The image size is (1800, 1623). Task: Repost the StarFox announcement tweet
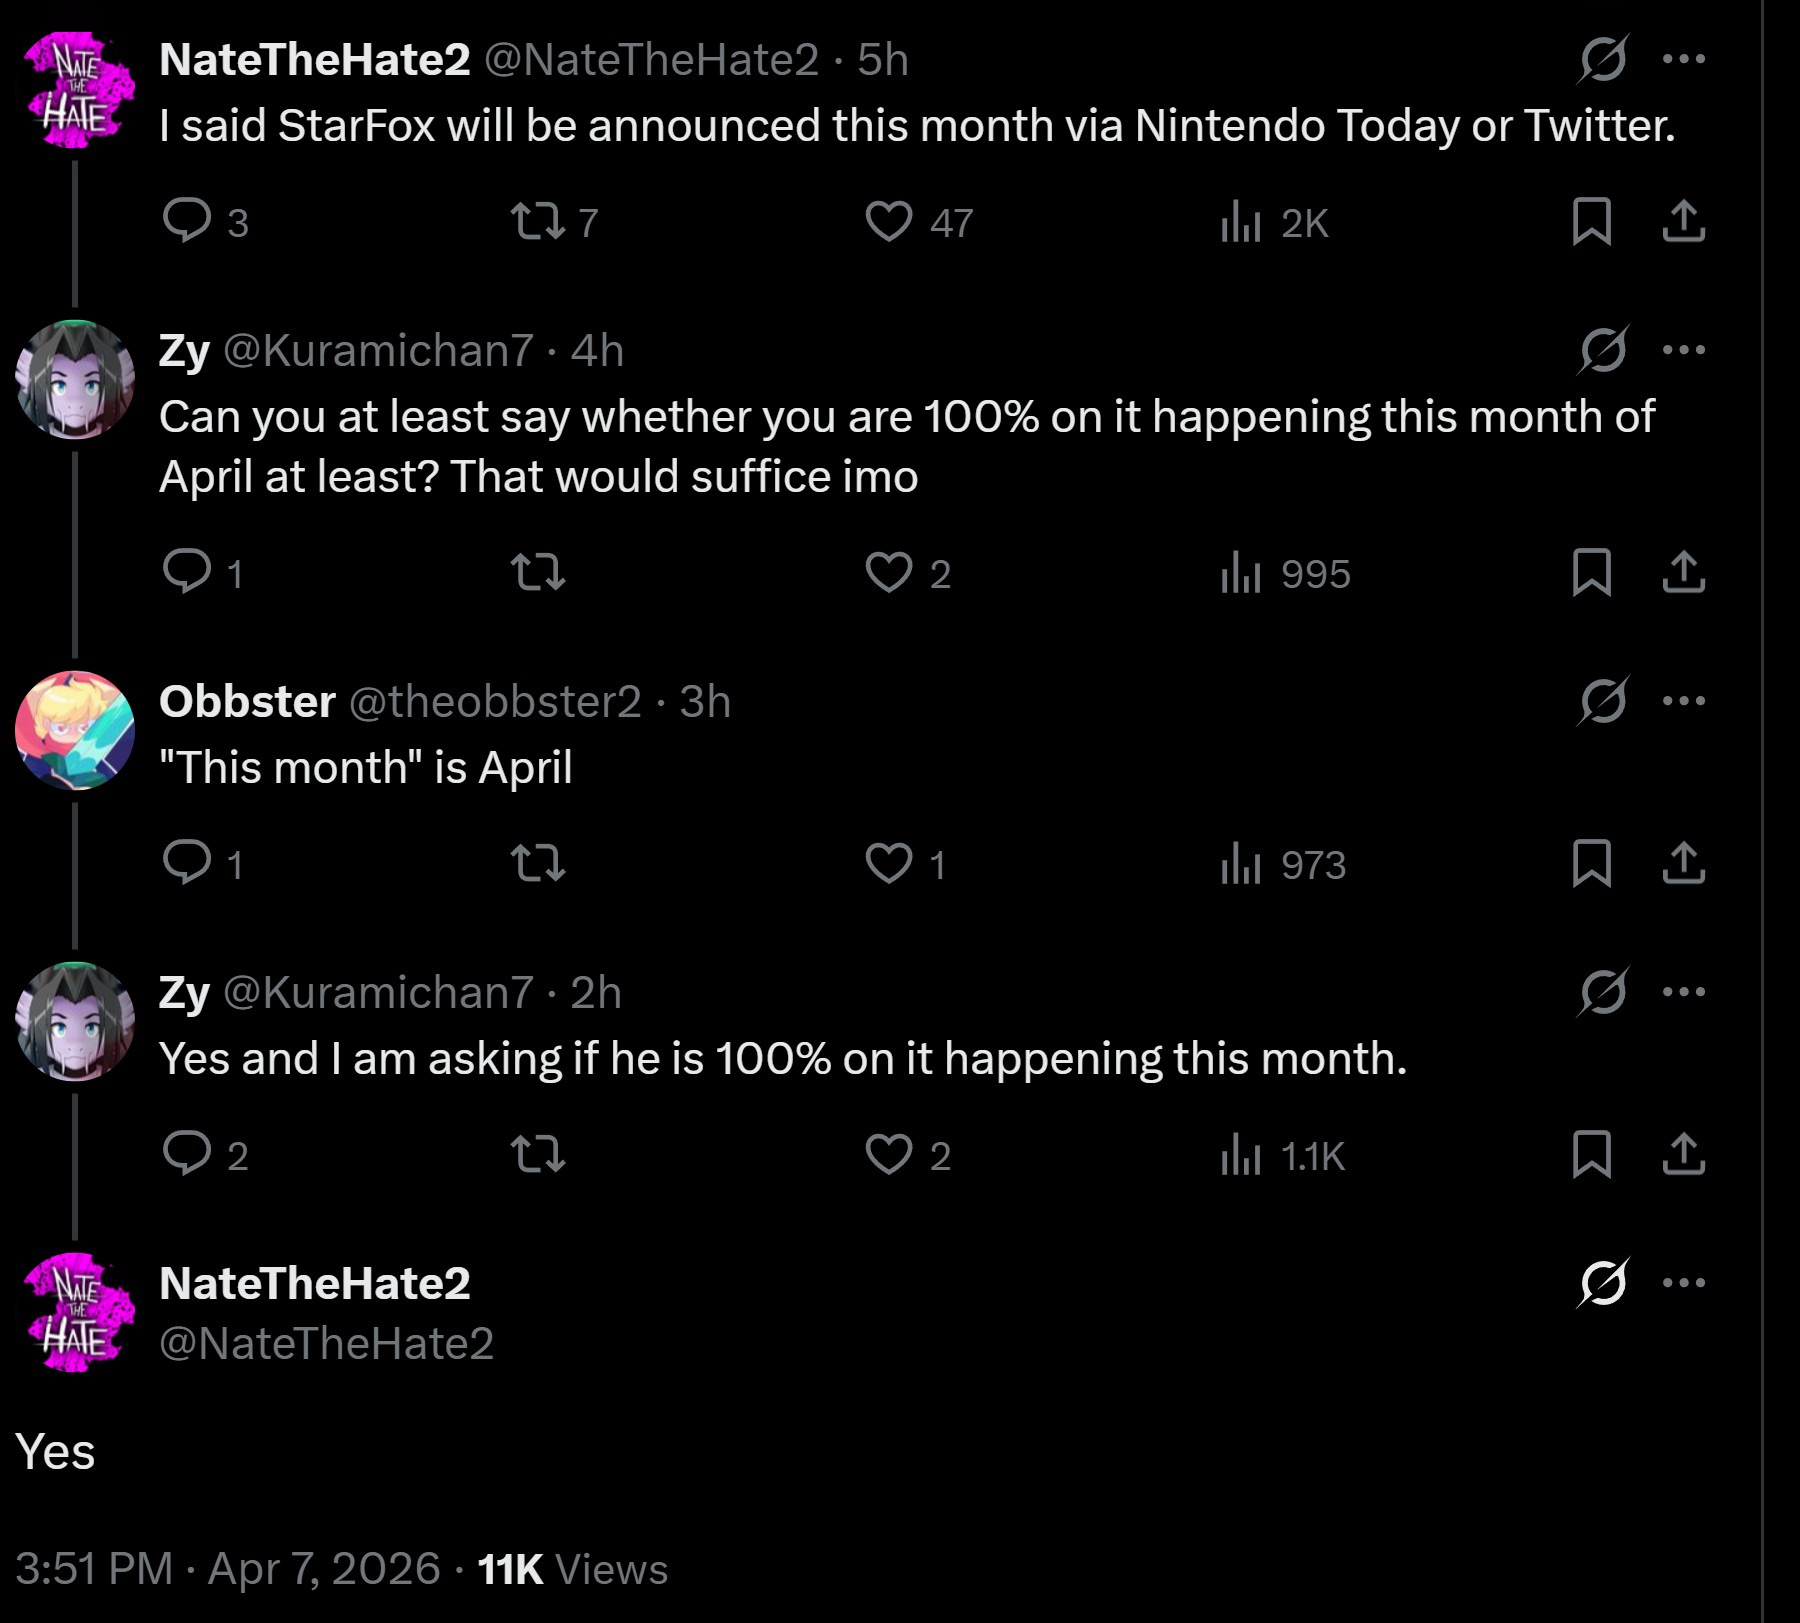tap(538, 221)
